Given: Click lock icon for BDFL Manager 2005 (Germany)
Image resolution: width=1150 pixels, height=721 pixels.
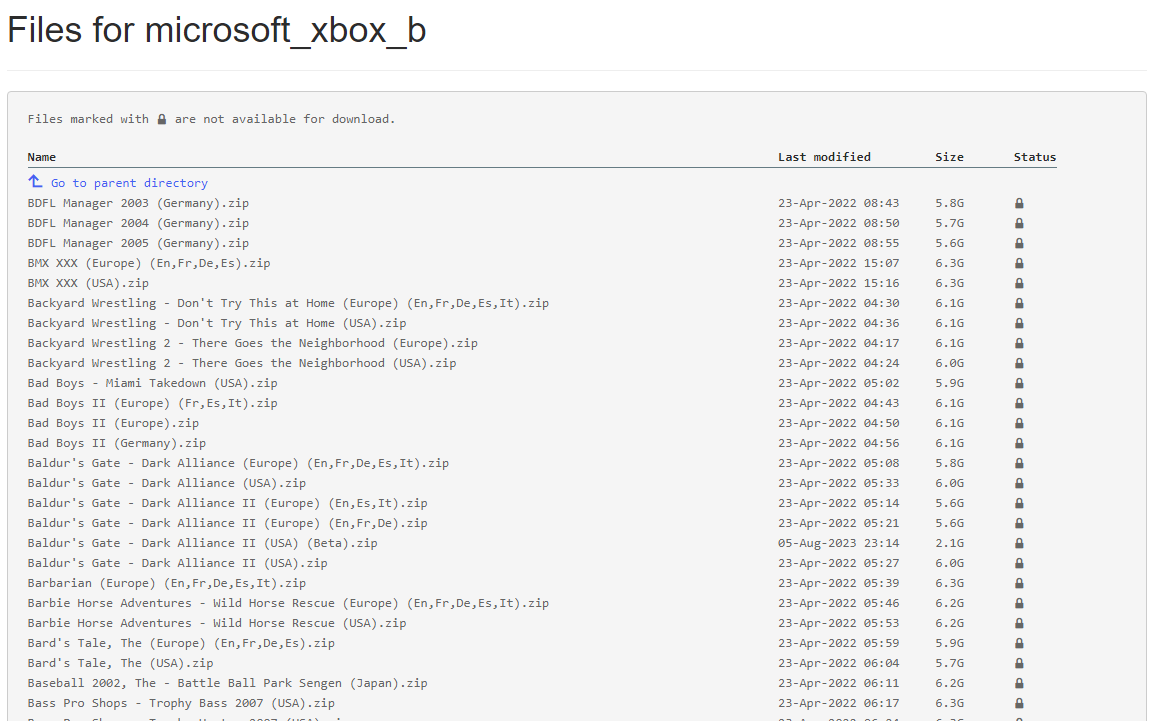Looking at the screenshot, I should pos(1019,243).
